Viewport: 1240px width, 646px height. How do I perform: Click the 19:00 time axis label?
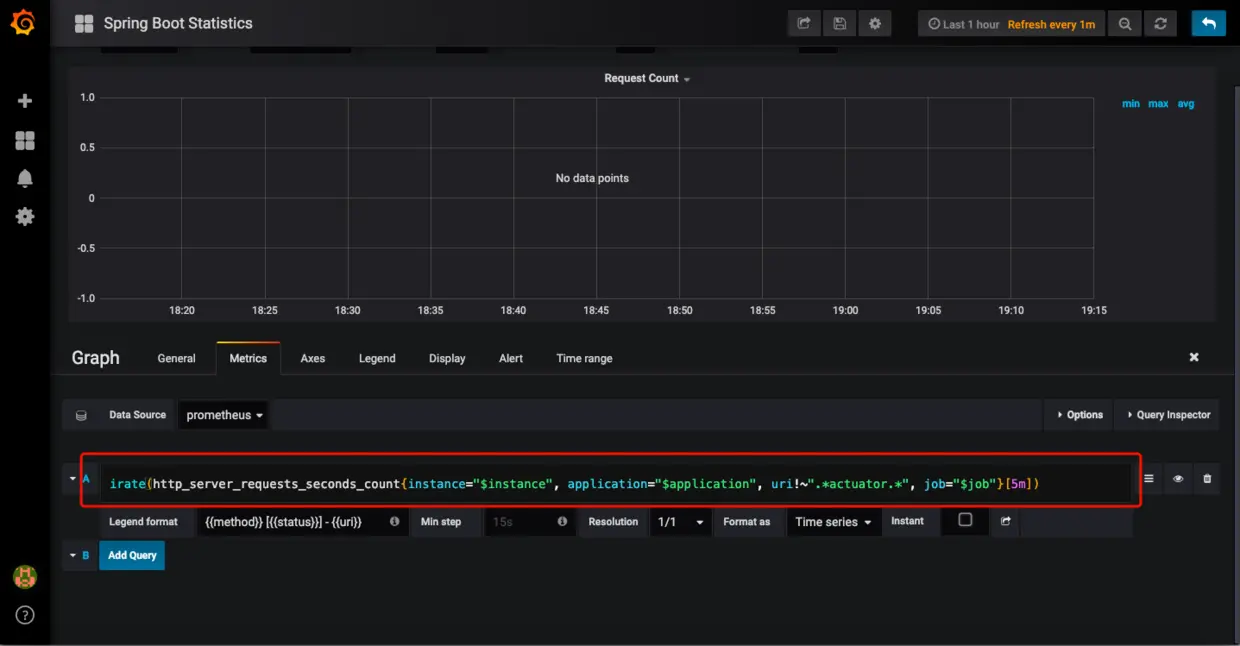845,310
